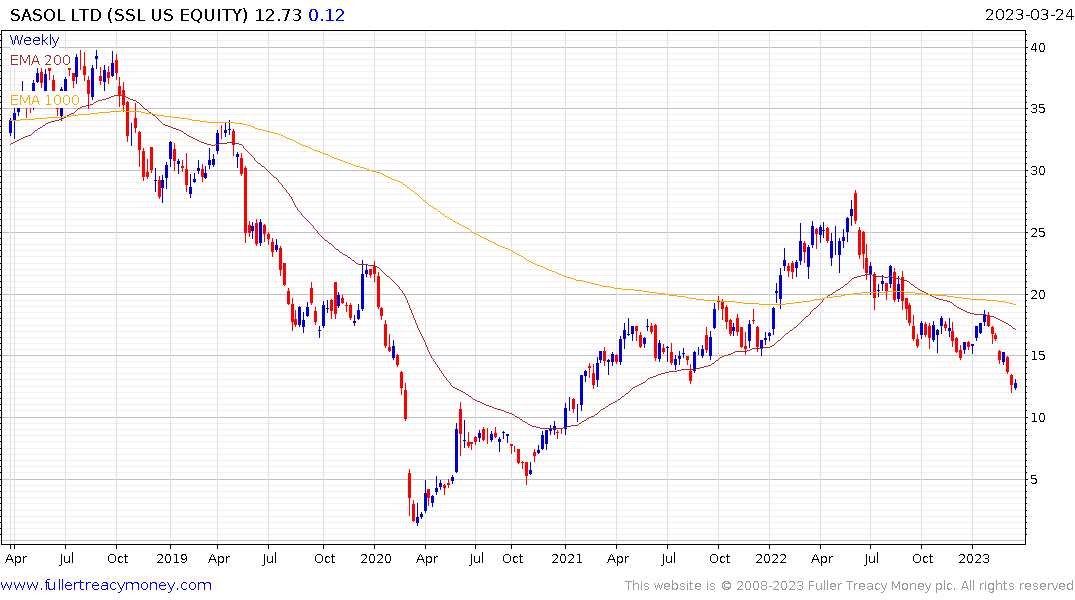Image resolution: width=1075 pixels, height=600 pixels.
Task: Click the 15 price axis label
Action: pyautogui.click(x=1037, y=356)
